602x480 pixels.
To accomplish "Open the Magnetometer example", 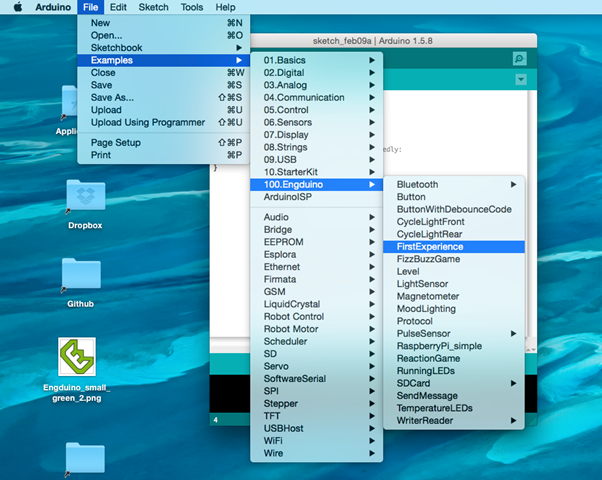I will coord(454,296).
